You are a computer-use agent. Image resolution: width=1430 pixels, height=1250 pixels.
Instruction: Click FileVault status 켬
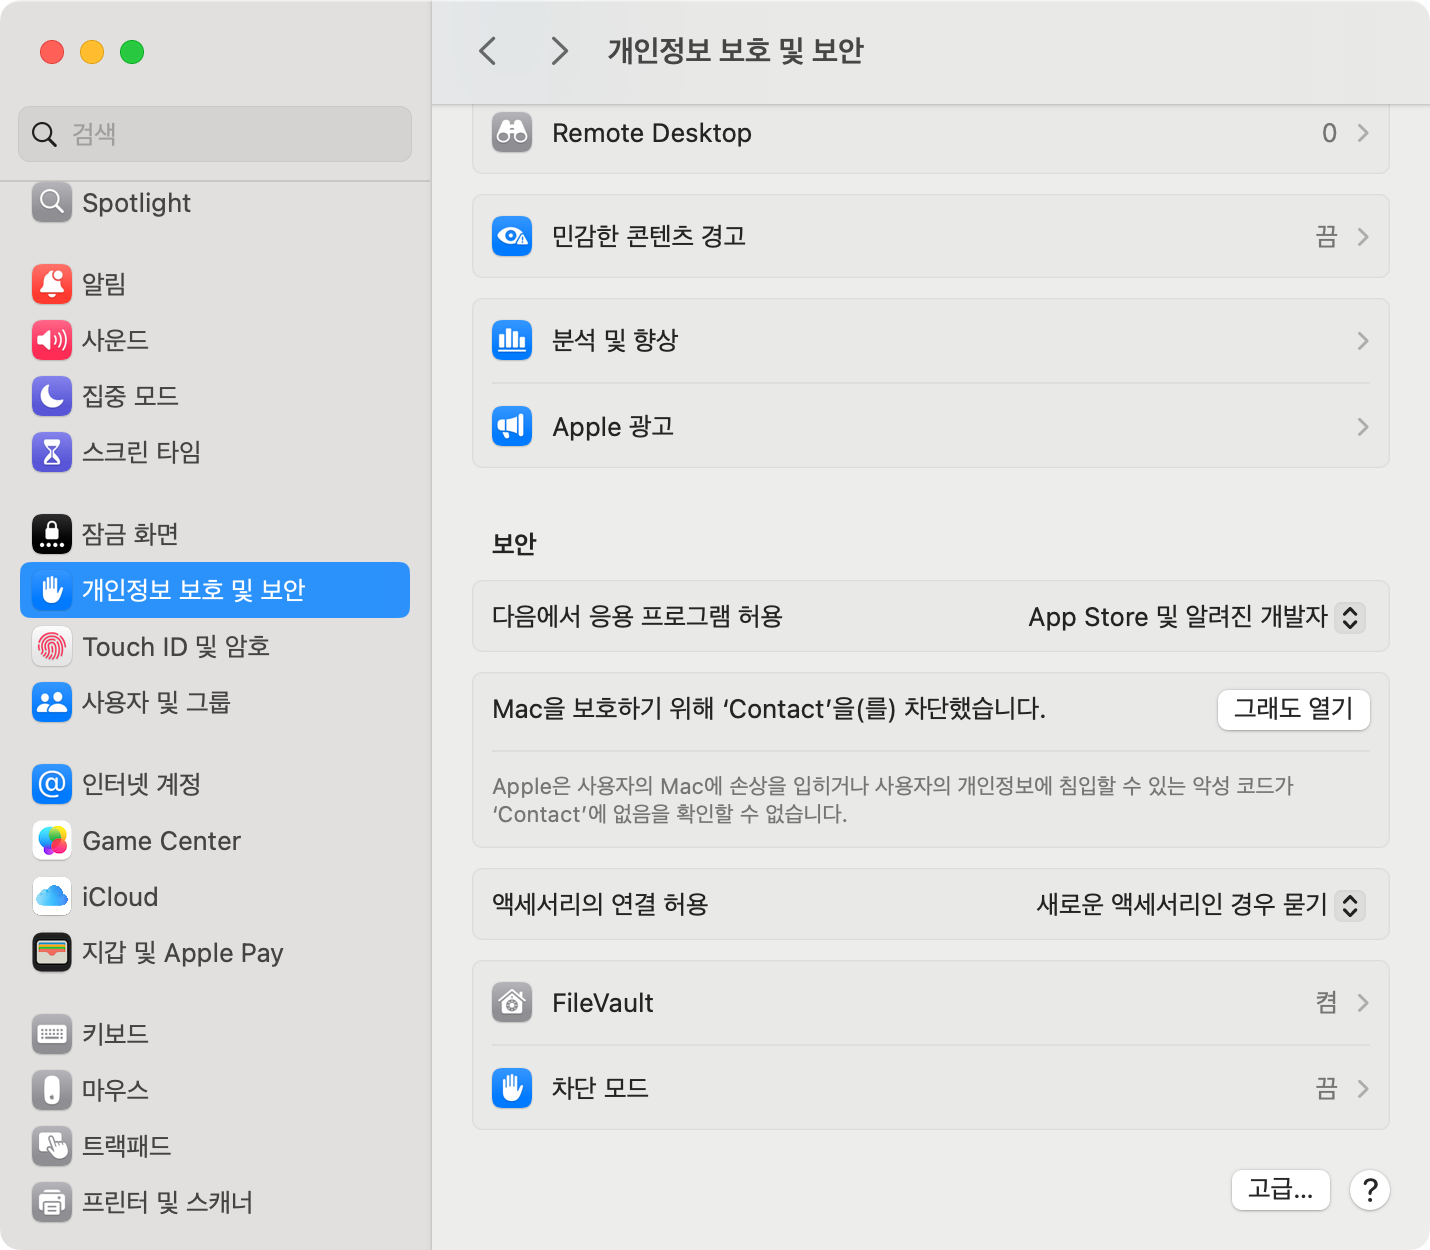tap(1326, 1003)
